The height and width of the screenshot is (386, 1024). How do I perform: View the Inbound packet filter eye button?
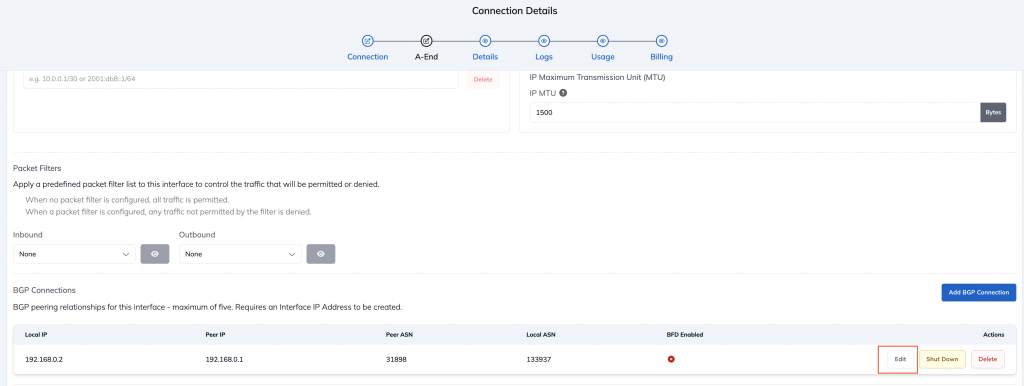(x=155, y=254)
